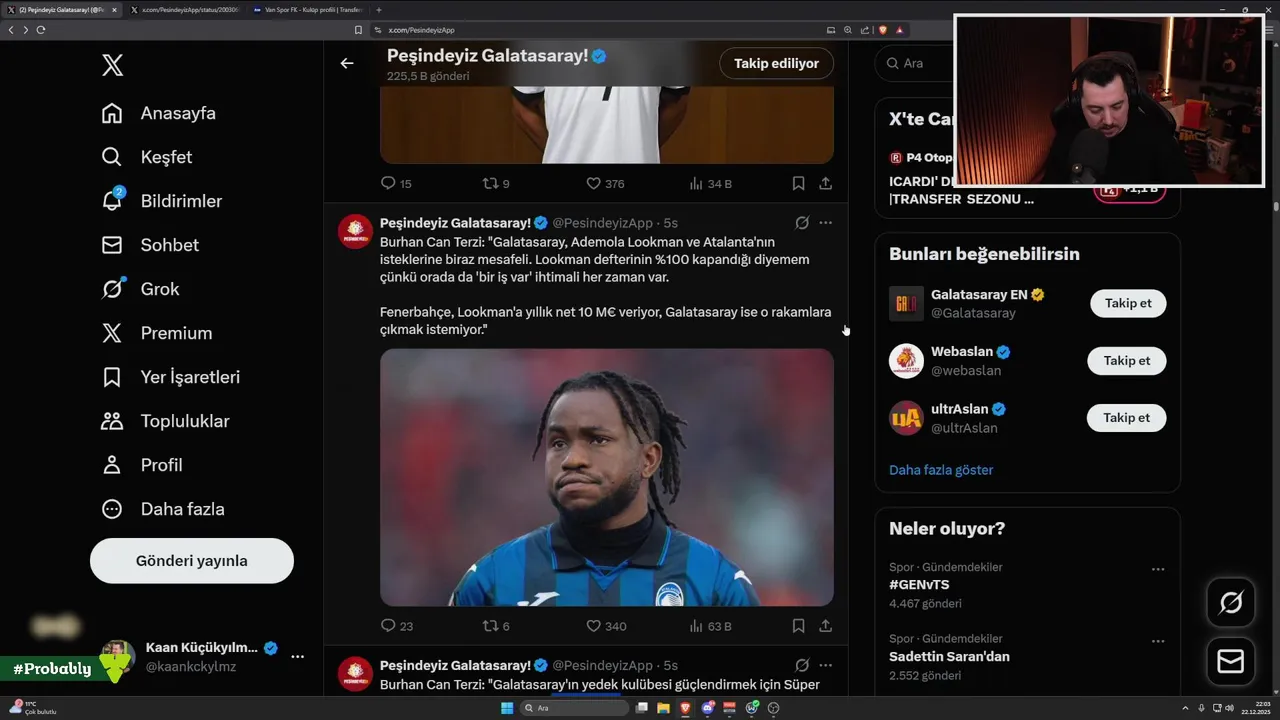
Task: Open more options on yedek kulübesi post
Action: [x=825, y=665]
